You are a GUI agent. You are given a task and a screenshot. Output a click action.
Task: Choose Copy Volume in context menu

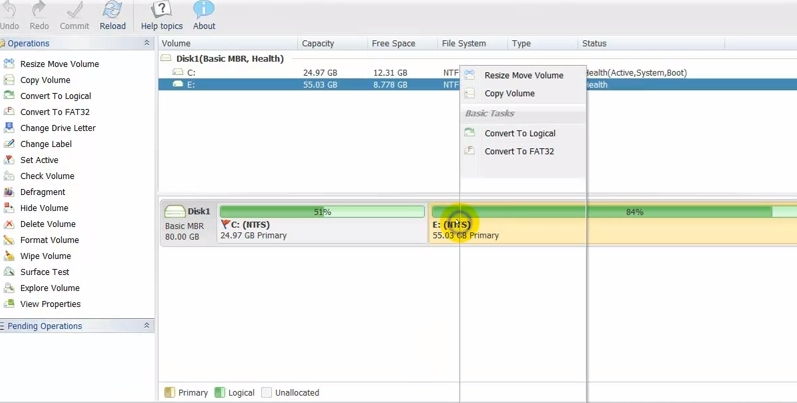[524, 94]
